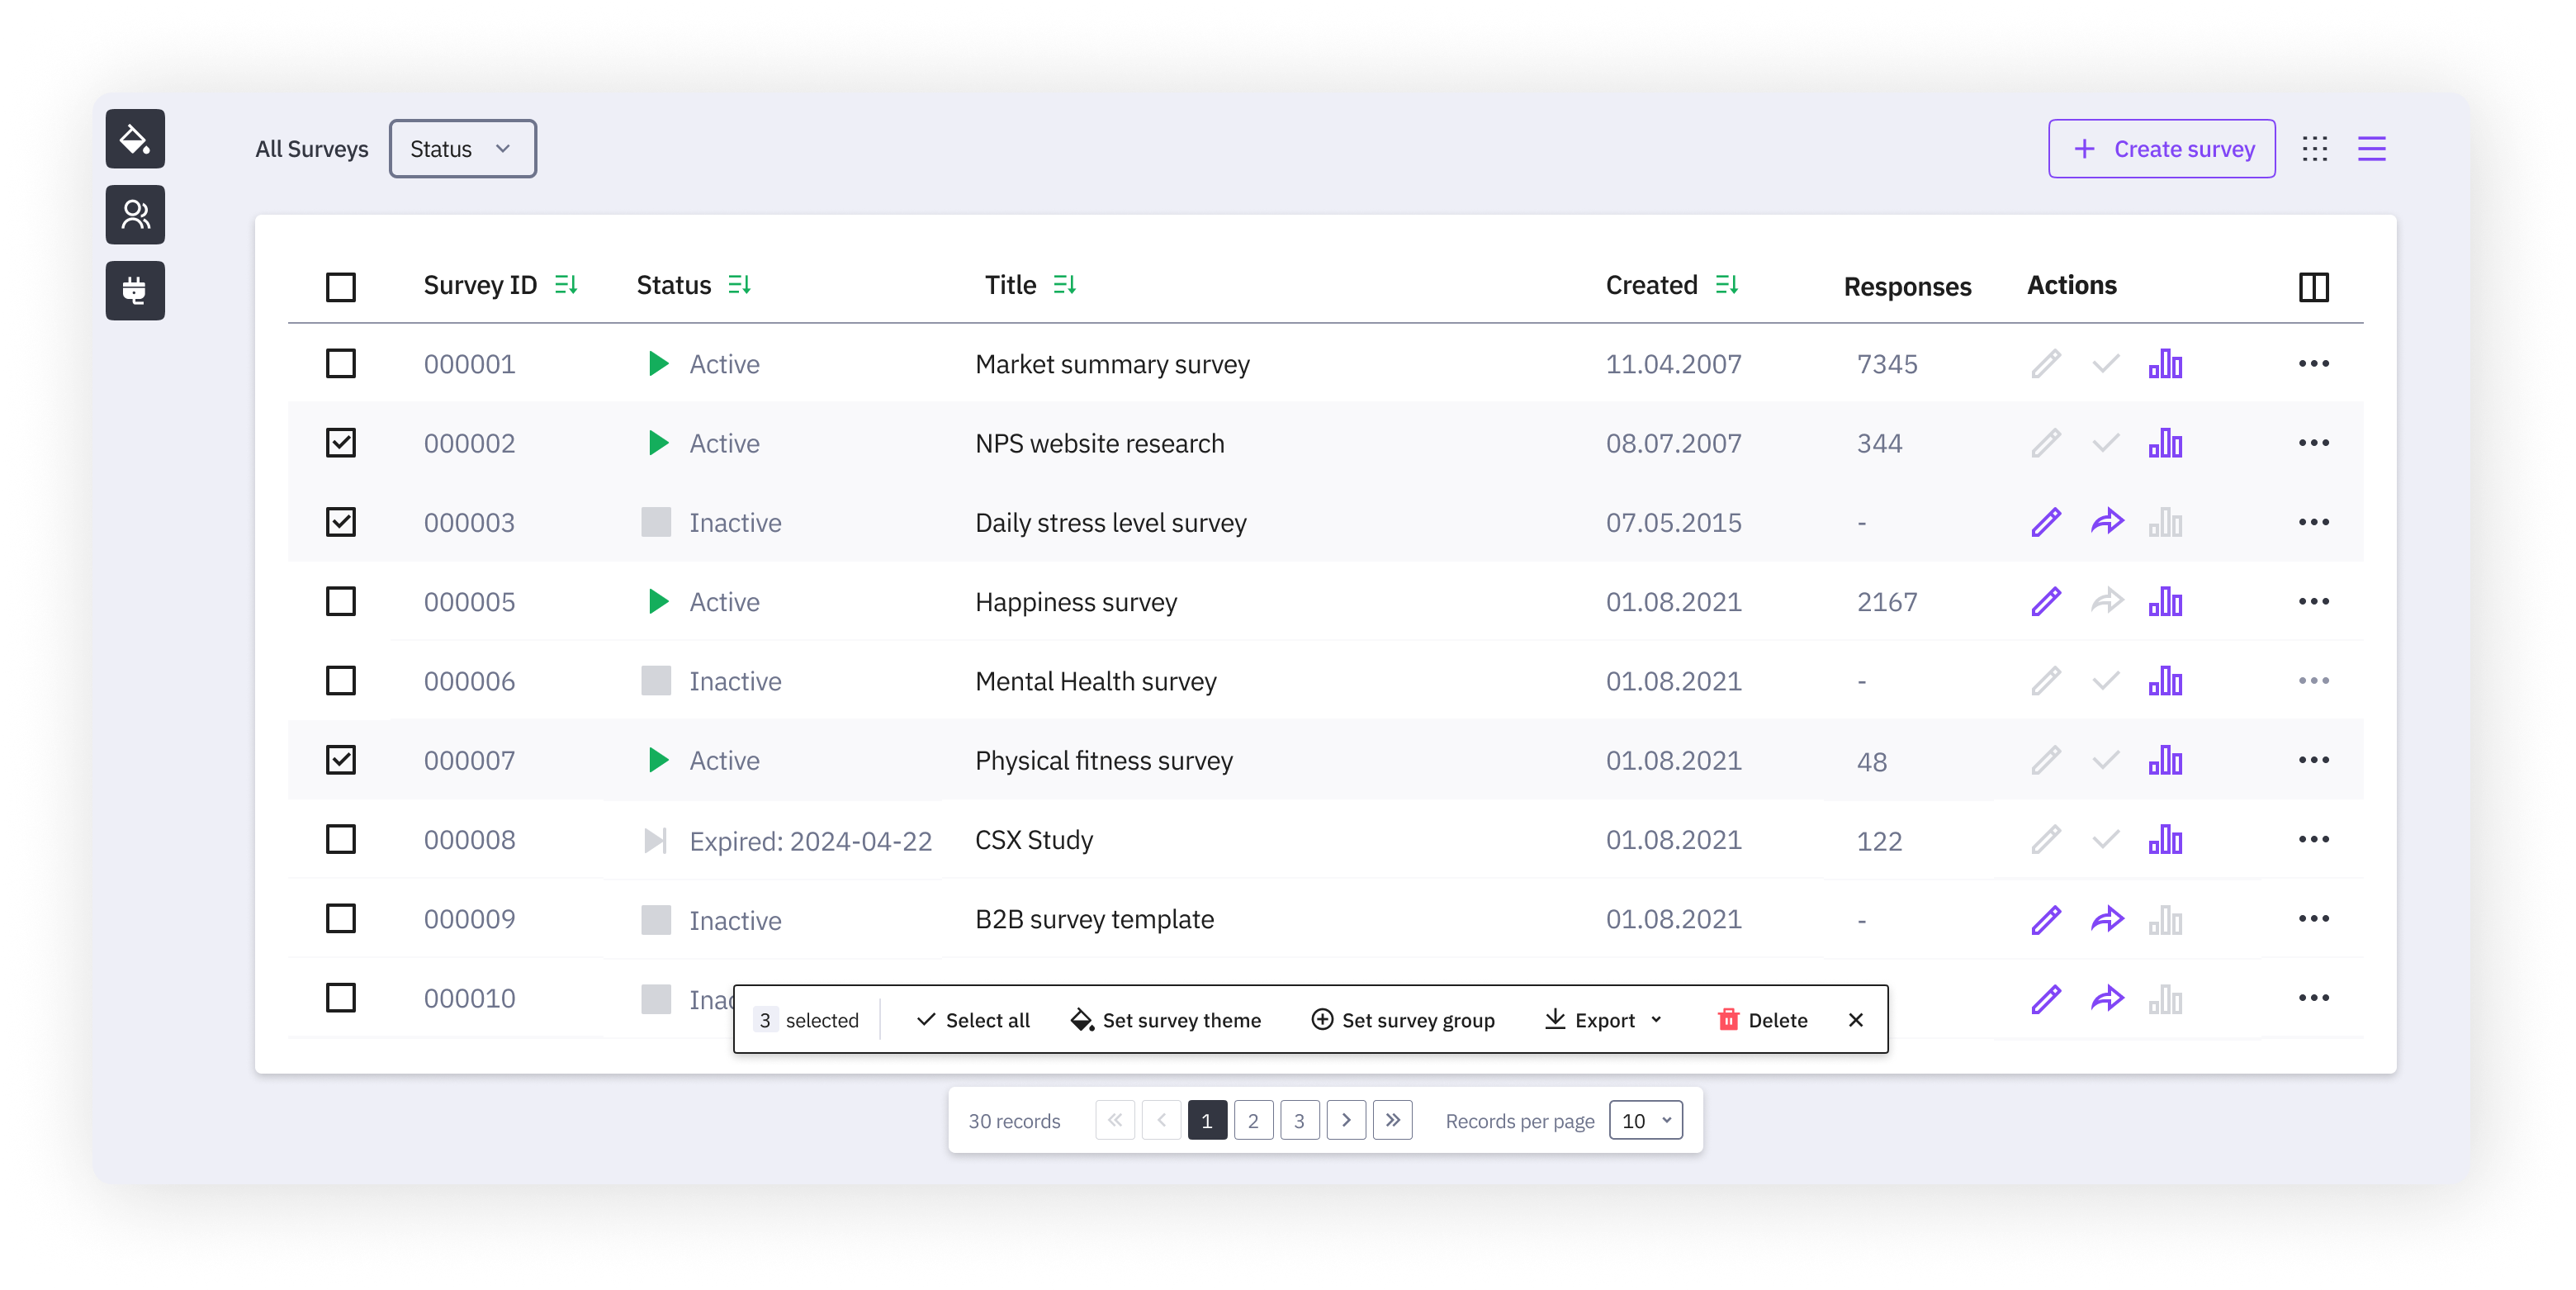Edit the Daily stress level survey
2576x1290 pixels.
2047,522
